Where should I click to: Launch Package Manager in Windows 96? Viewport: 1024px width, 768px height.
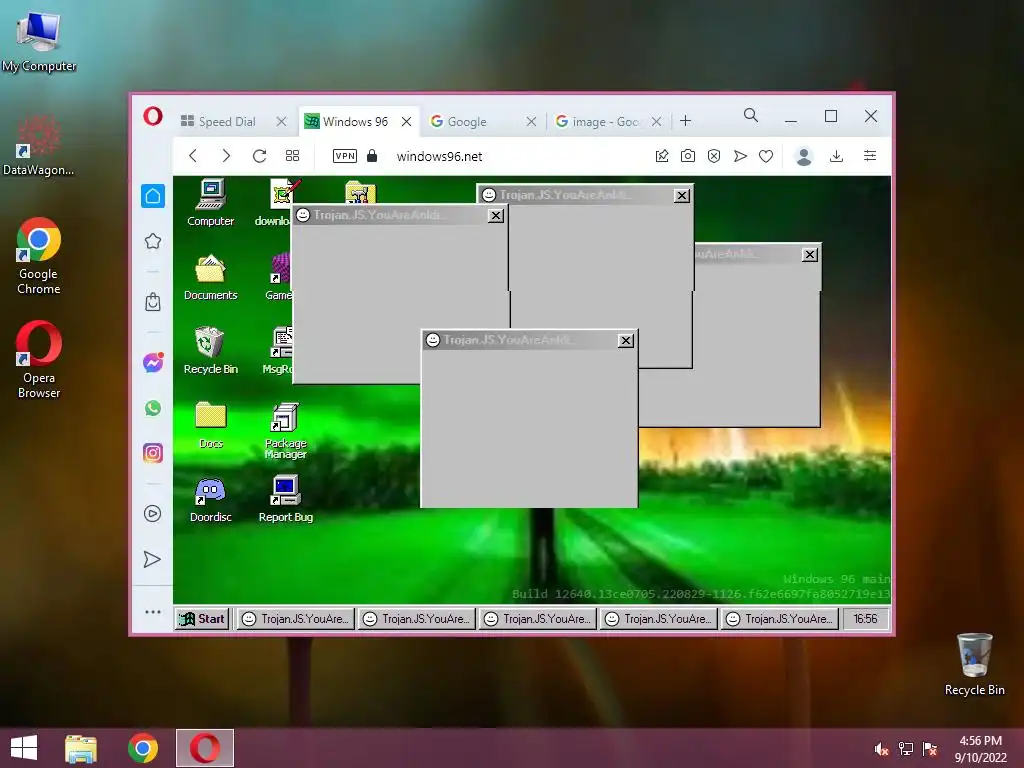(285, 430)
